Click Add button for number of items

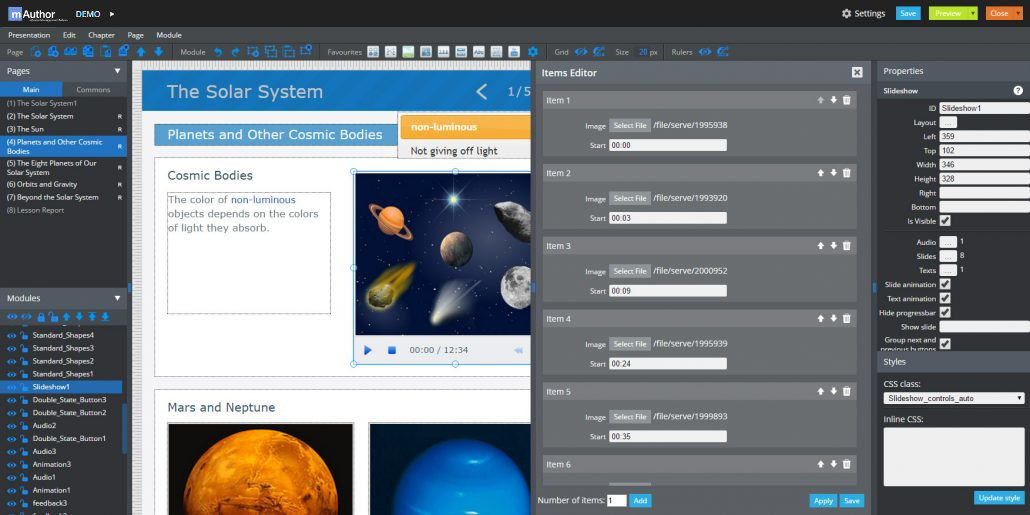point(640,501)
